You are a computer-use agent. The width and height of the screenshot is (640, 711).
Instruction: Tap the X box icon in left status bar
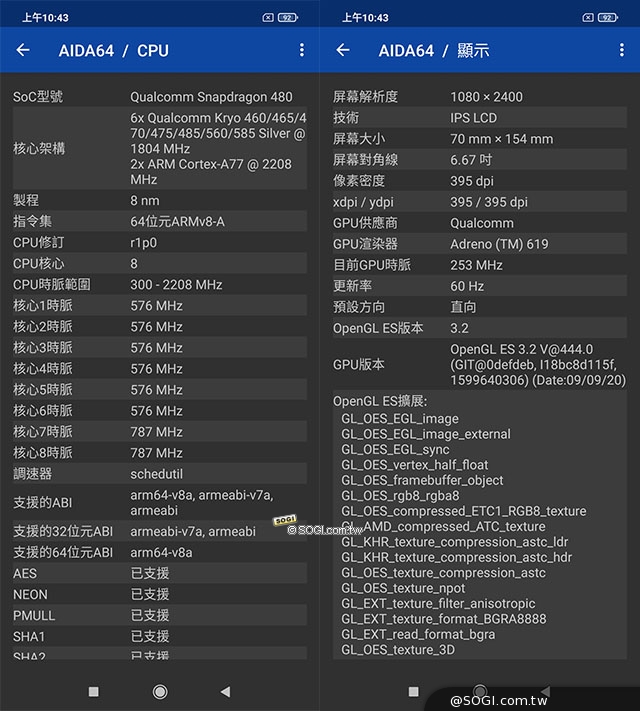tap(268, 17)
